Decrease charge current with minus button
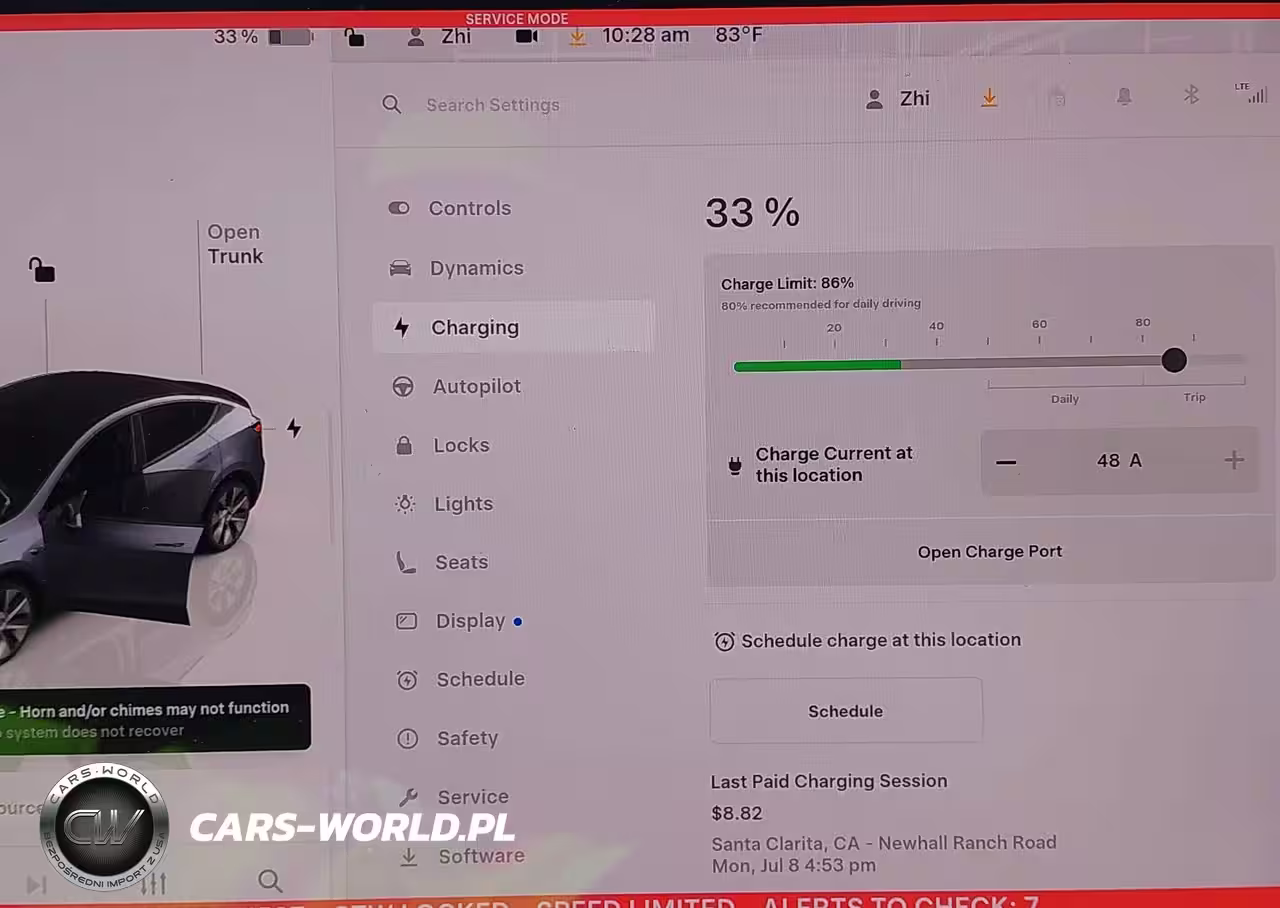 [x=1006, y=461]
